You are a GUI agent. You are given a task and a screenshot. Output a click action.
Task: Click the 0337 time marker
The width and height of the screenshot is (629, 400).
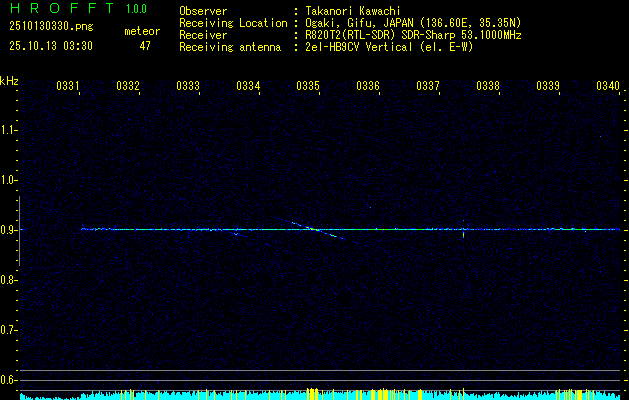(x=428, y=86)
